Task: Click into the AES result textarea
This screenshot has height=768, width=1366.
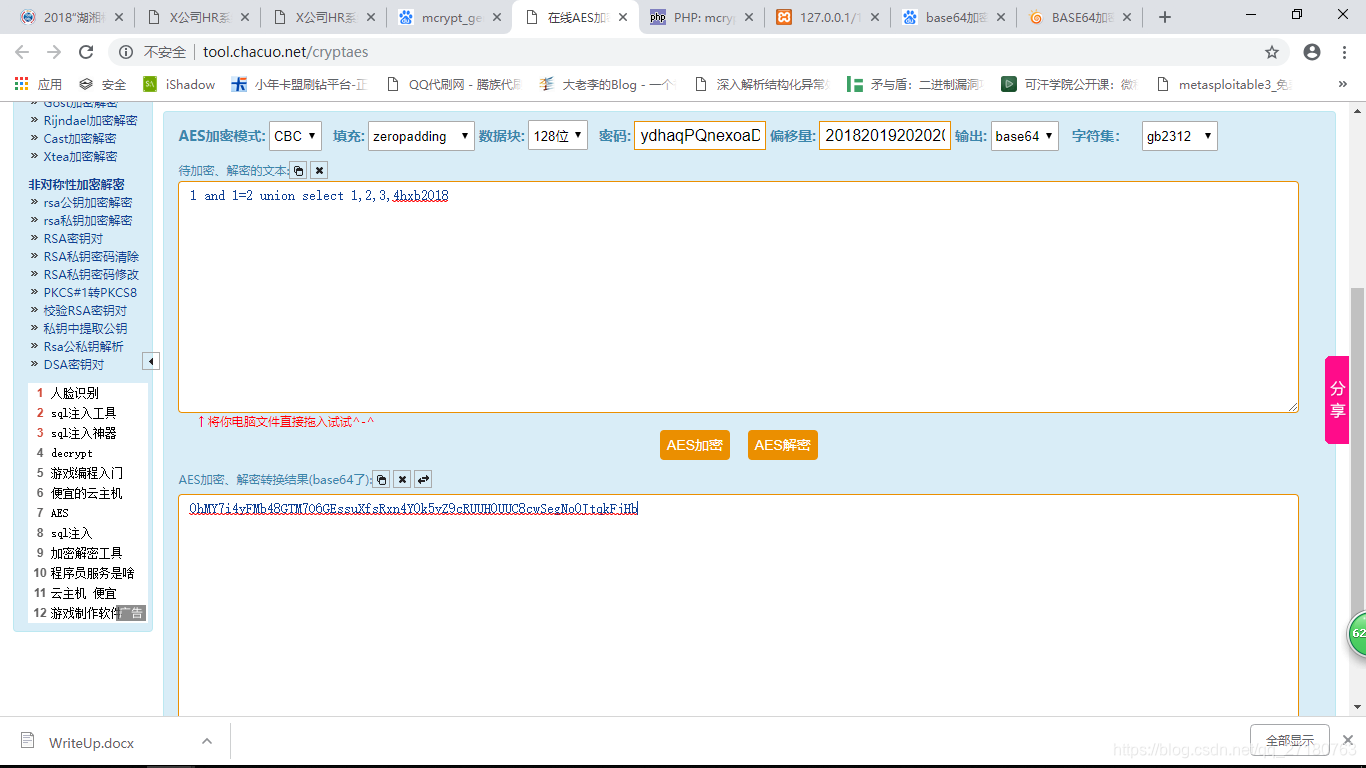Action: (x=738, y=605)
